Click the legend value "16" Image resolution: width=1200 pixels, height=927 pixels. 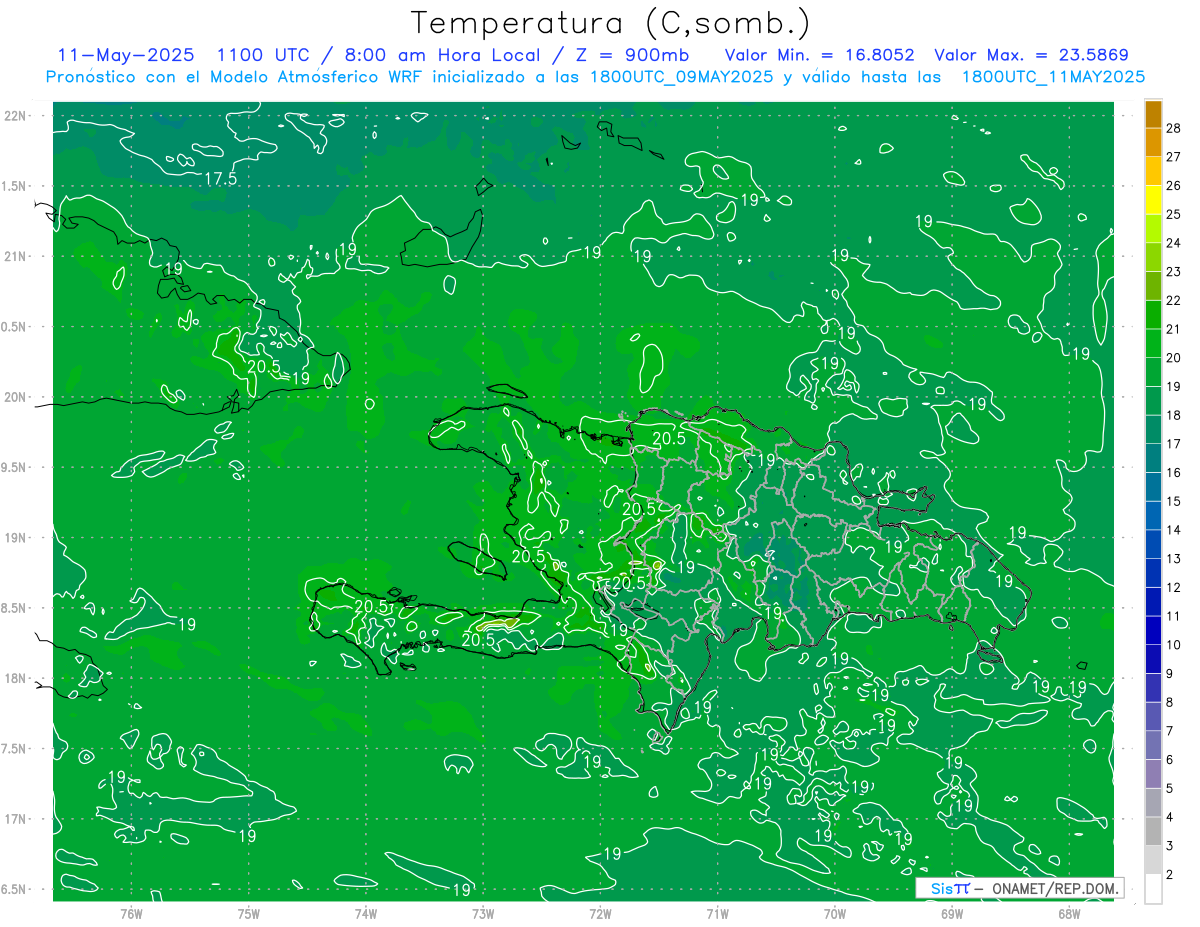(1174, 472)
